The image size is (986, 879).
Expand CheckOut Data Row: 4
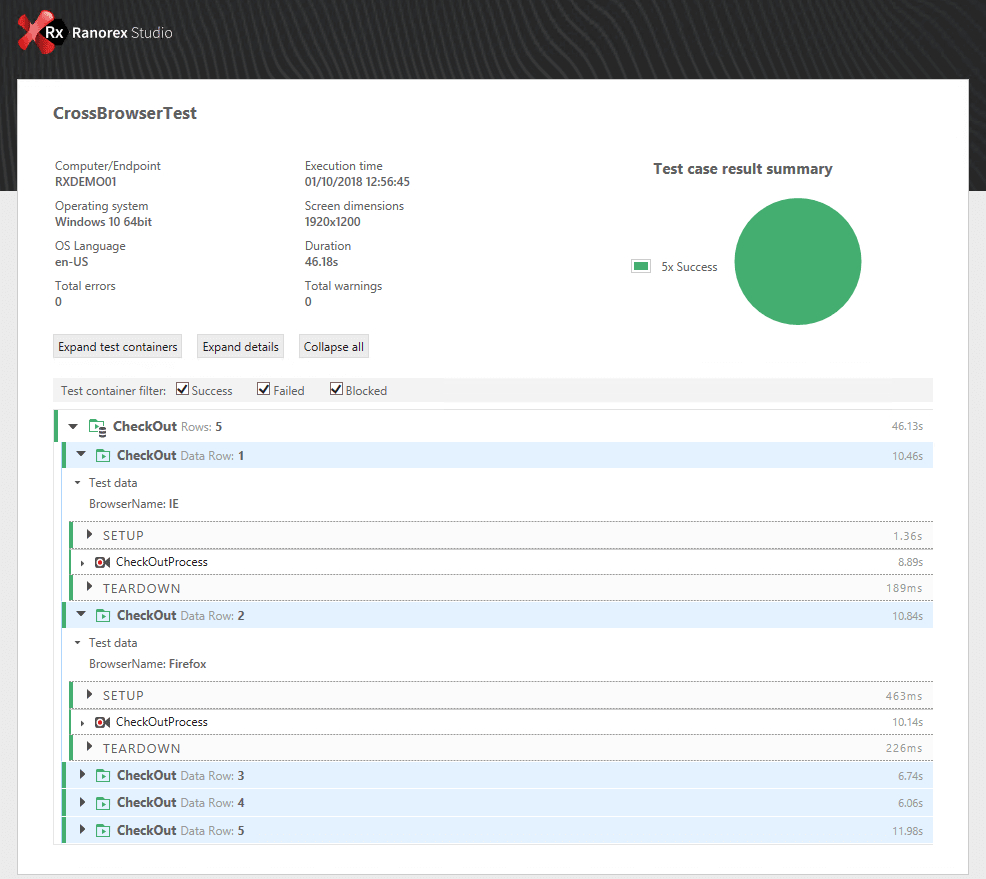click(x=82, y=802)
